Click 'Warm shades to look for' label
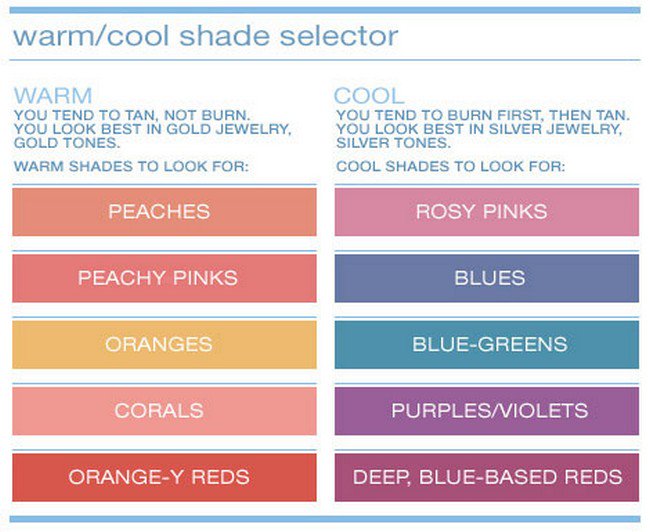 [131, 166]
